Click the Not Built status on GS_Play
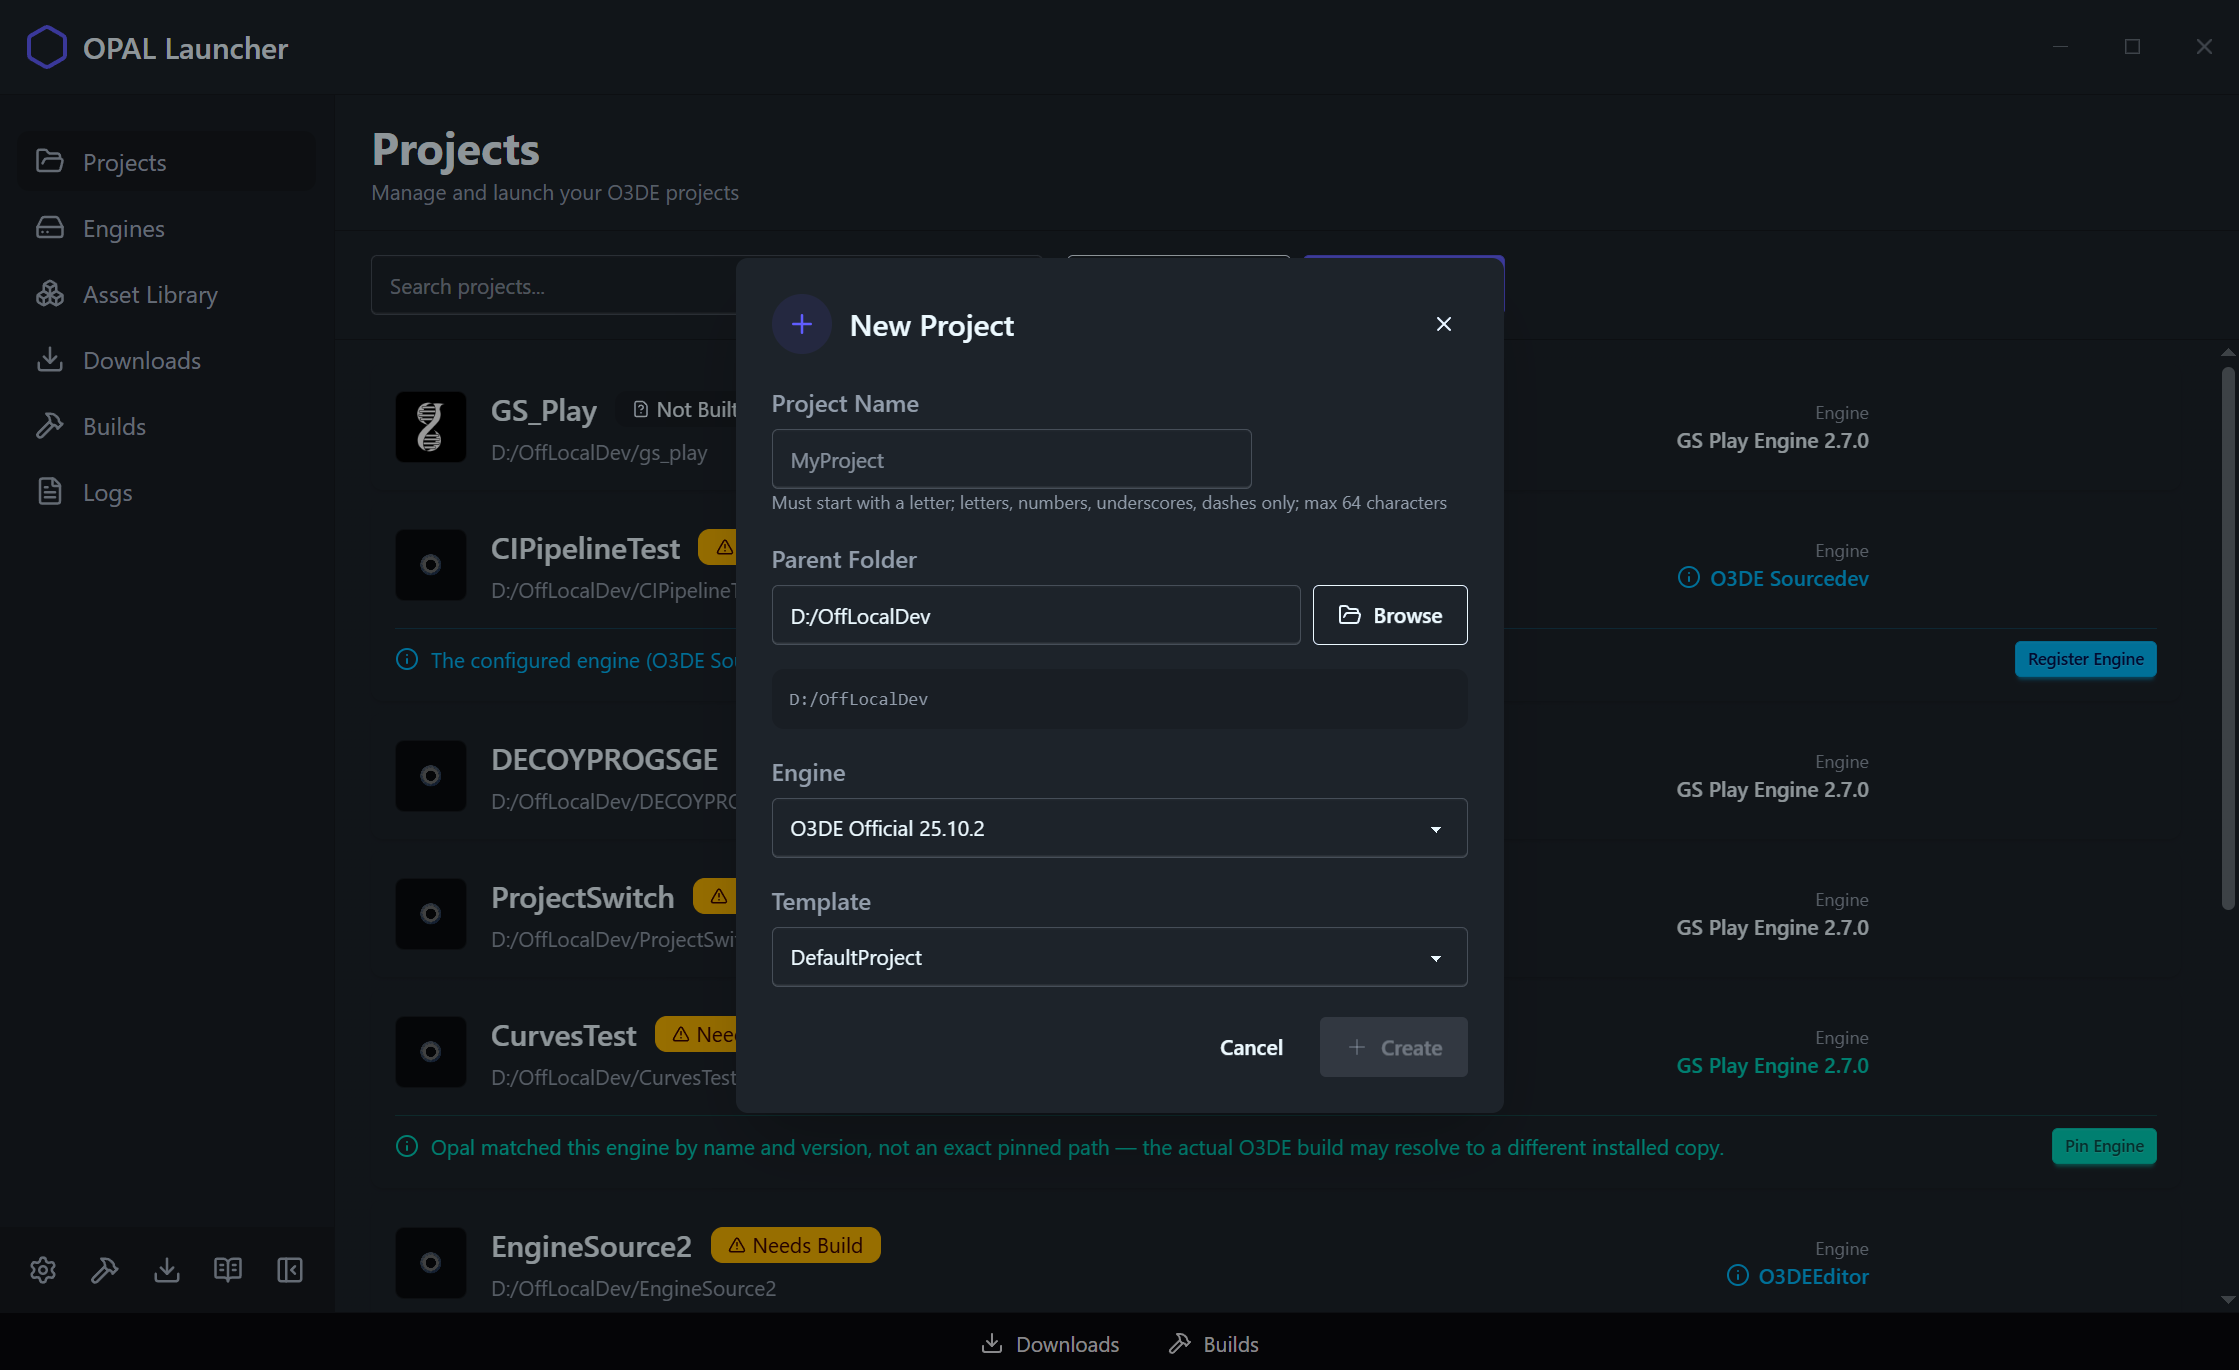Viewport: 2239px width, 1370px height. [x=685, y=409]
